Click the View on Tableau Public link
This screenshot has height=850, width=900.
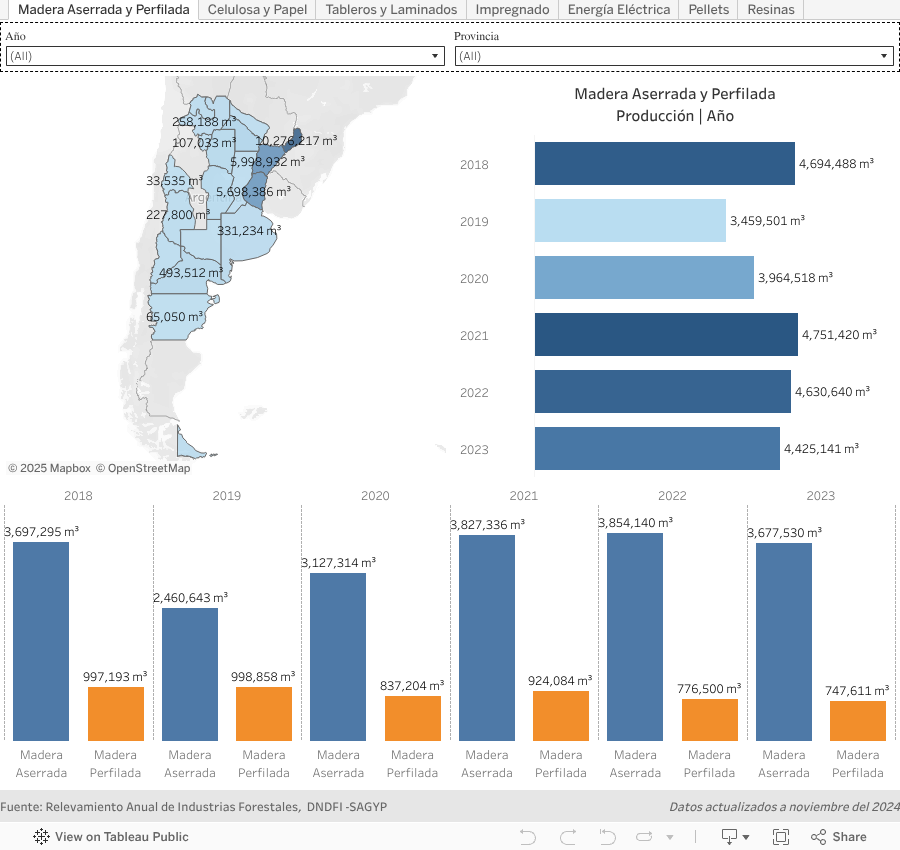coord(121,837)
